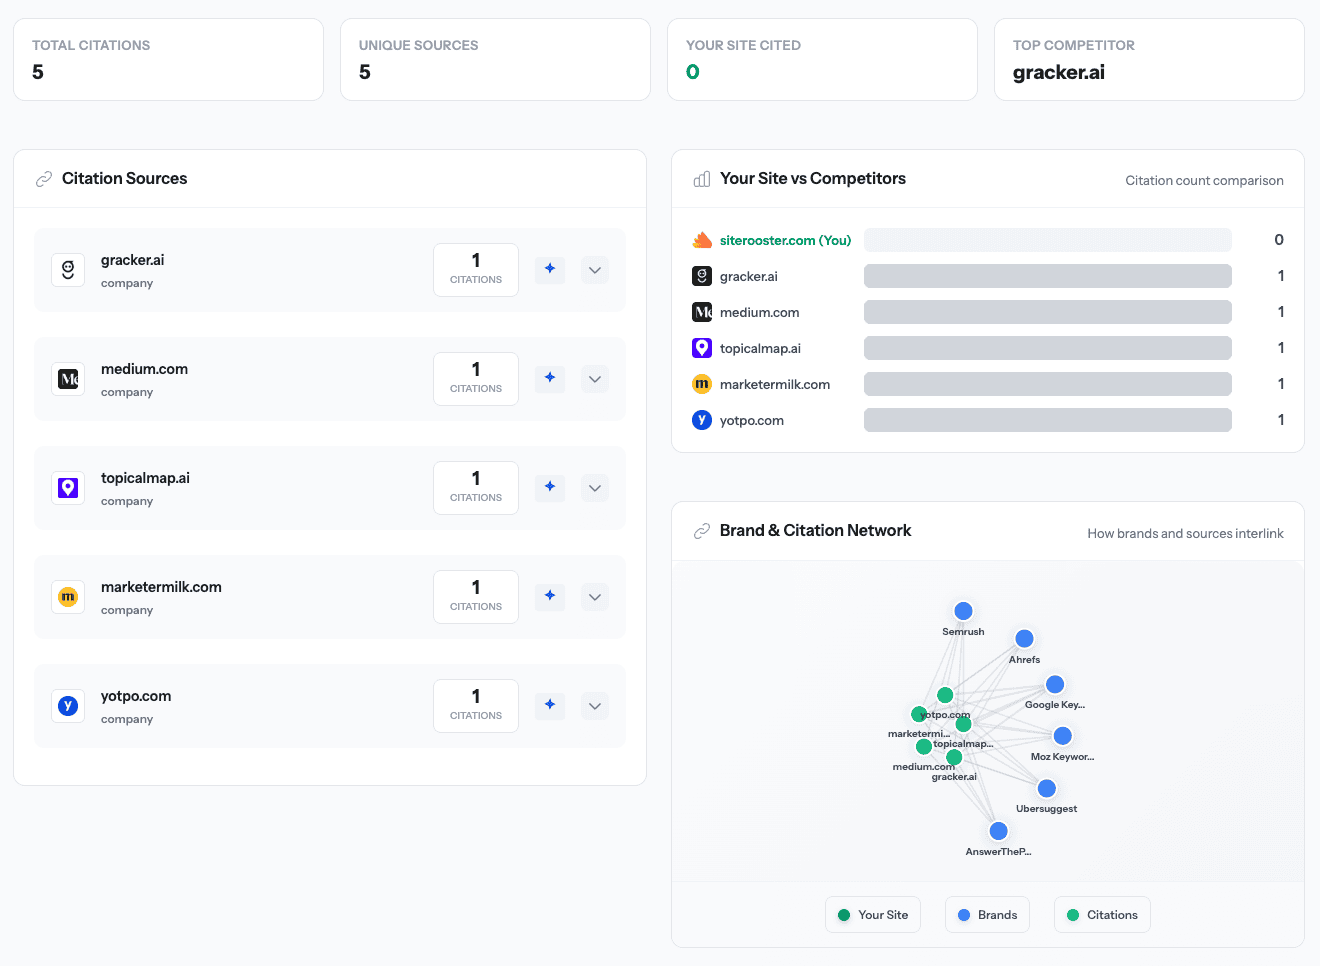Click the topicalmap.ai label in the competitors list
The image size is (1320, 966).
click(760, 348)
